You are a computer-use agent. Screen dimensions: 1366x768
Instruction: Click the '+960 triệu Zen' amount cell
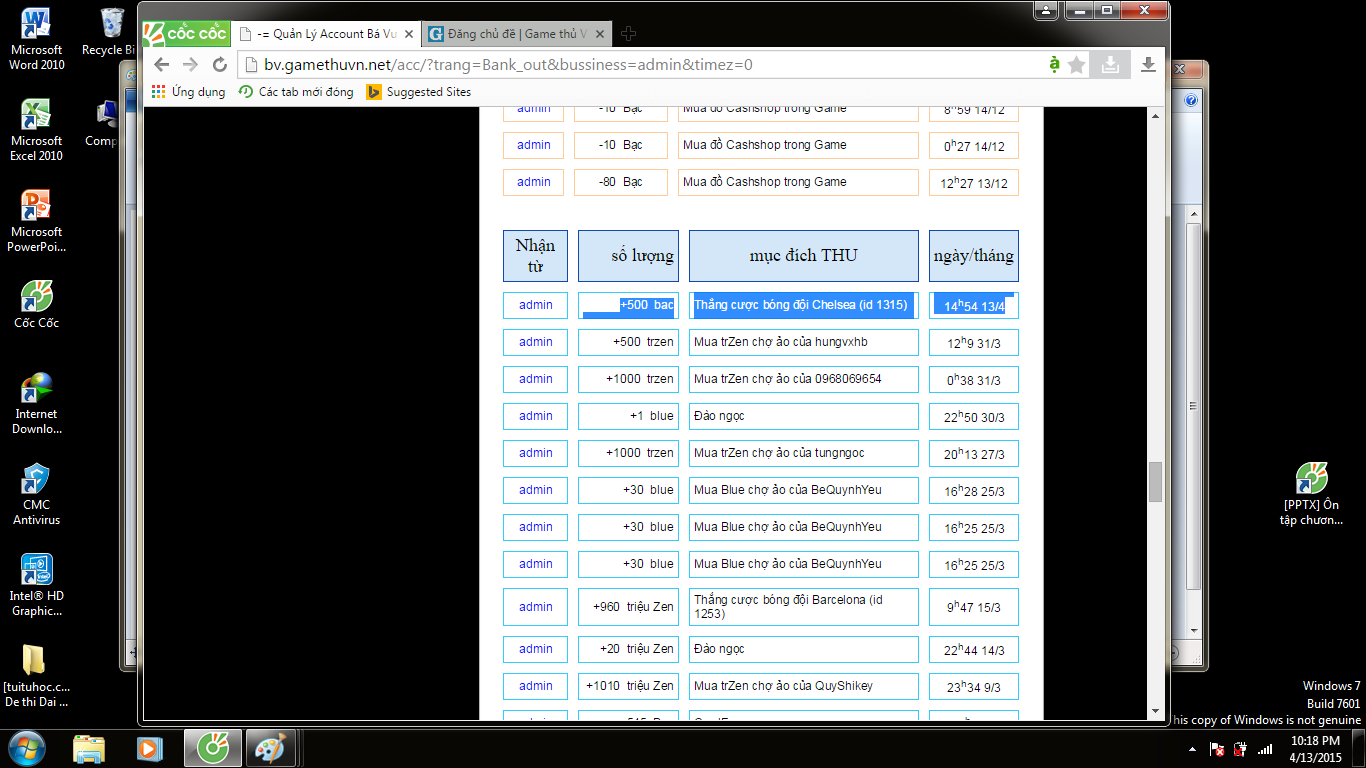(x=628, y=607)
